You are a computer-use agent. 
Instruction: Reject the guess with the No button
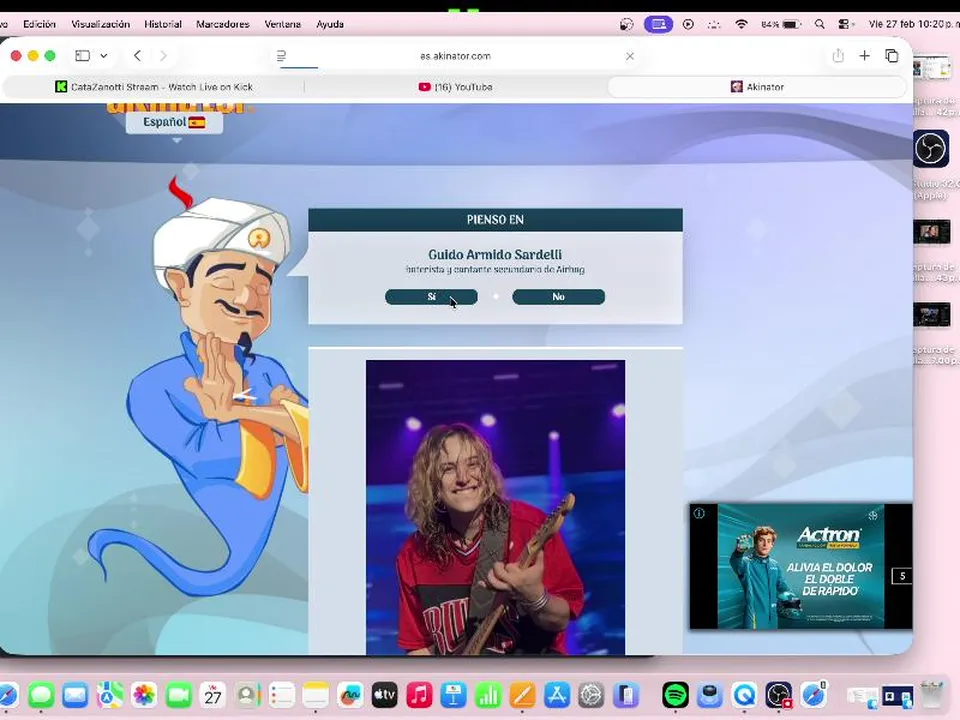(x=558, y=297)
